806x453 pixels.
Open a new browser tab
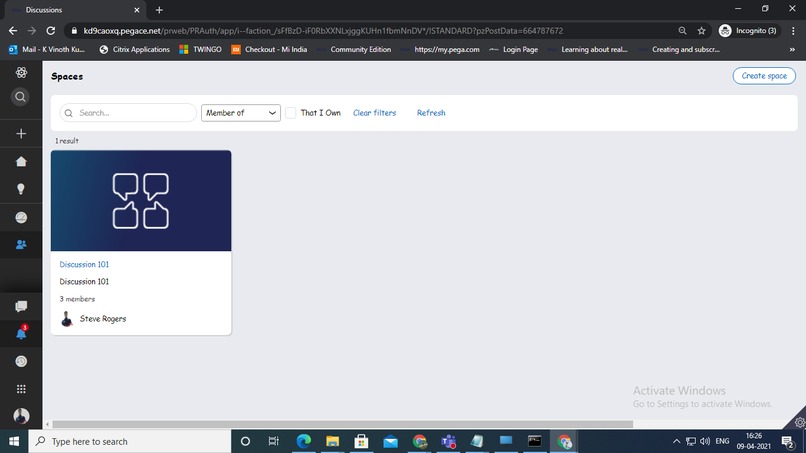[159, 10]
